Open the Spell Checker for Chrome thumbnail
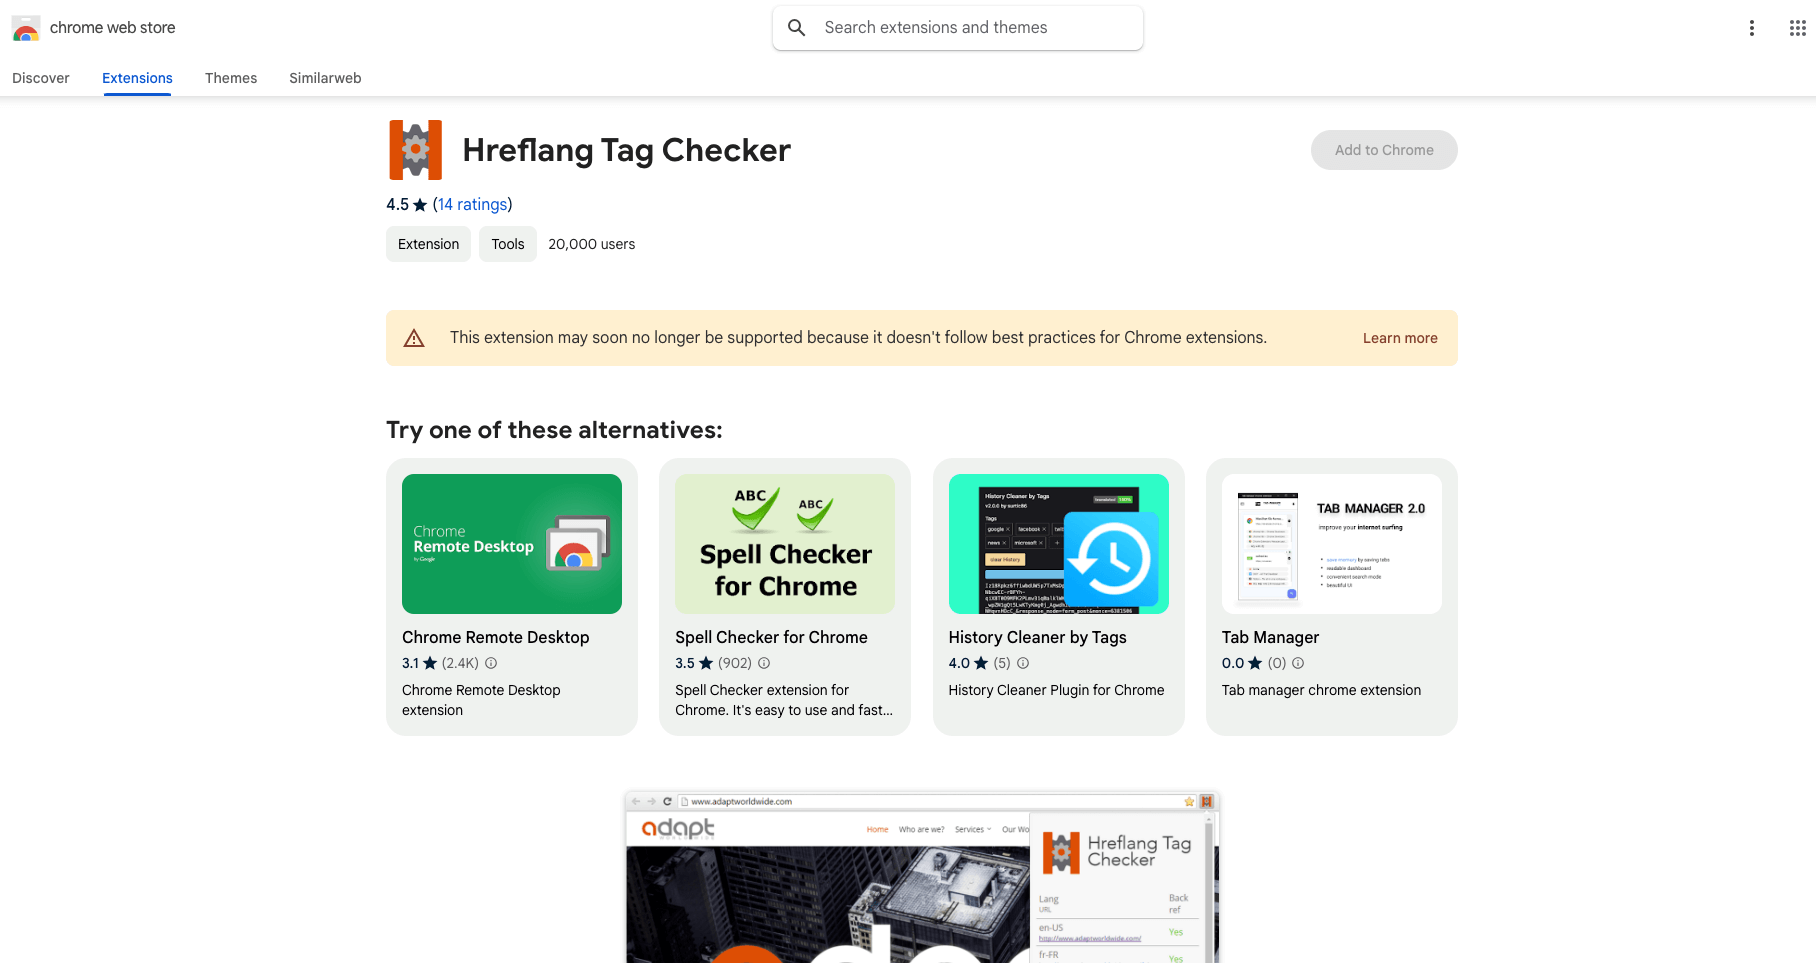 tap(785, 544)
